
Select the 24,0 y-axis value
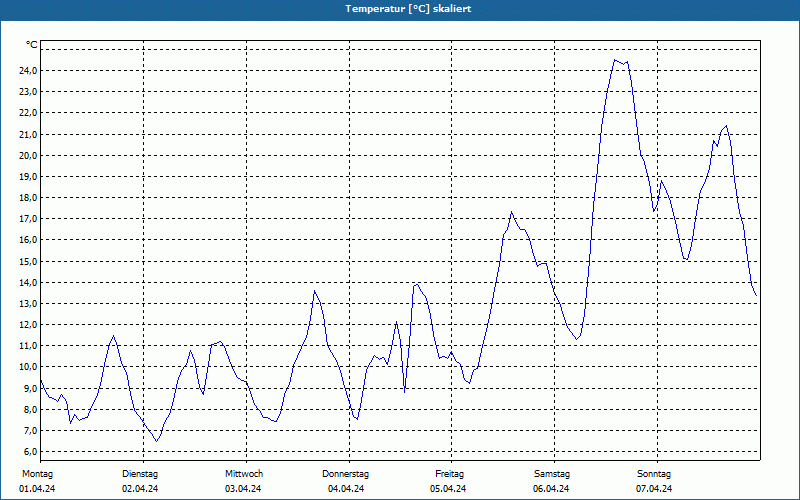28,70
